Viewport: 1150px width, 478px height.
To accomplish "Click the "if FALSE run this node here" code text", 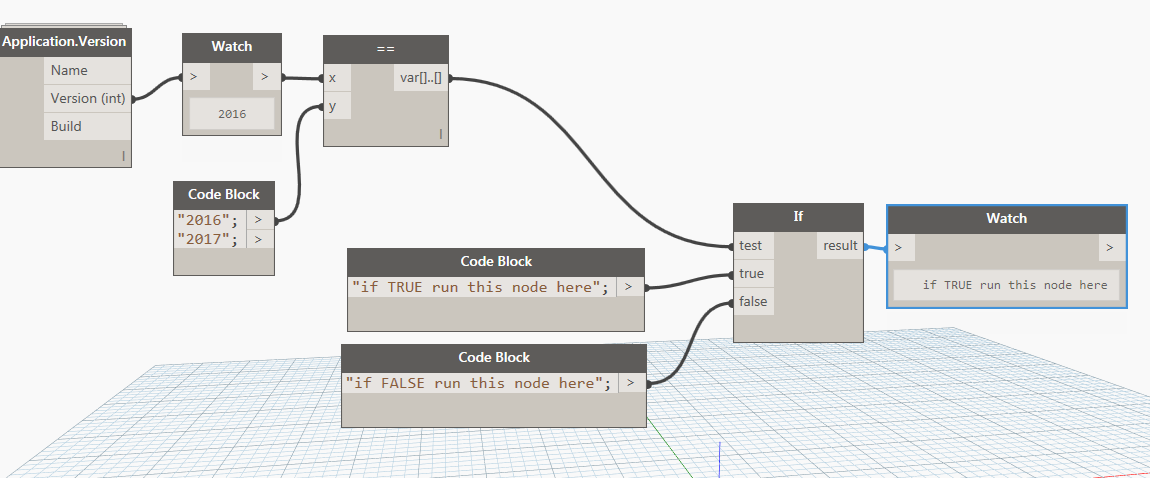I will pos(479,383).
